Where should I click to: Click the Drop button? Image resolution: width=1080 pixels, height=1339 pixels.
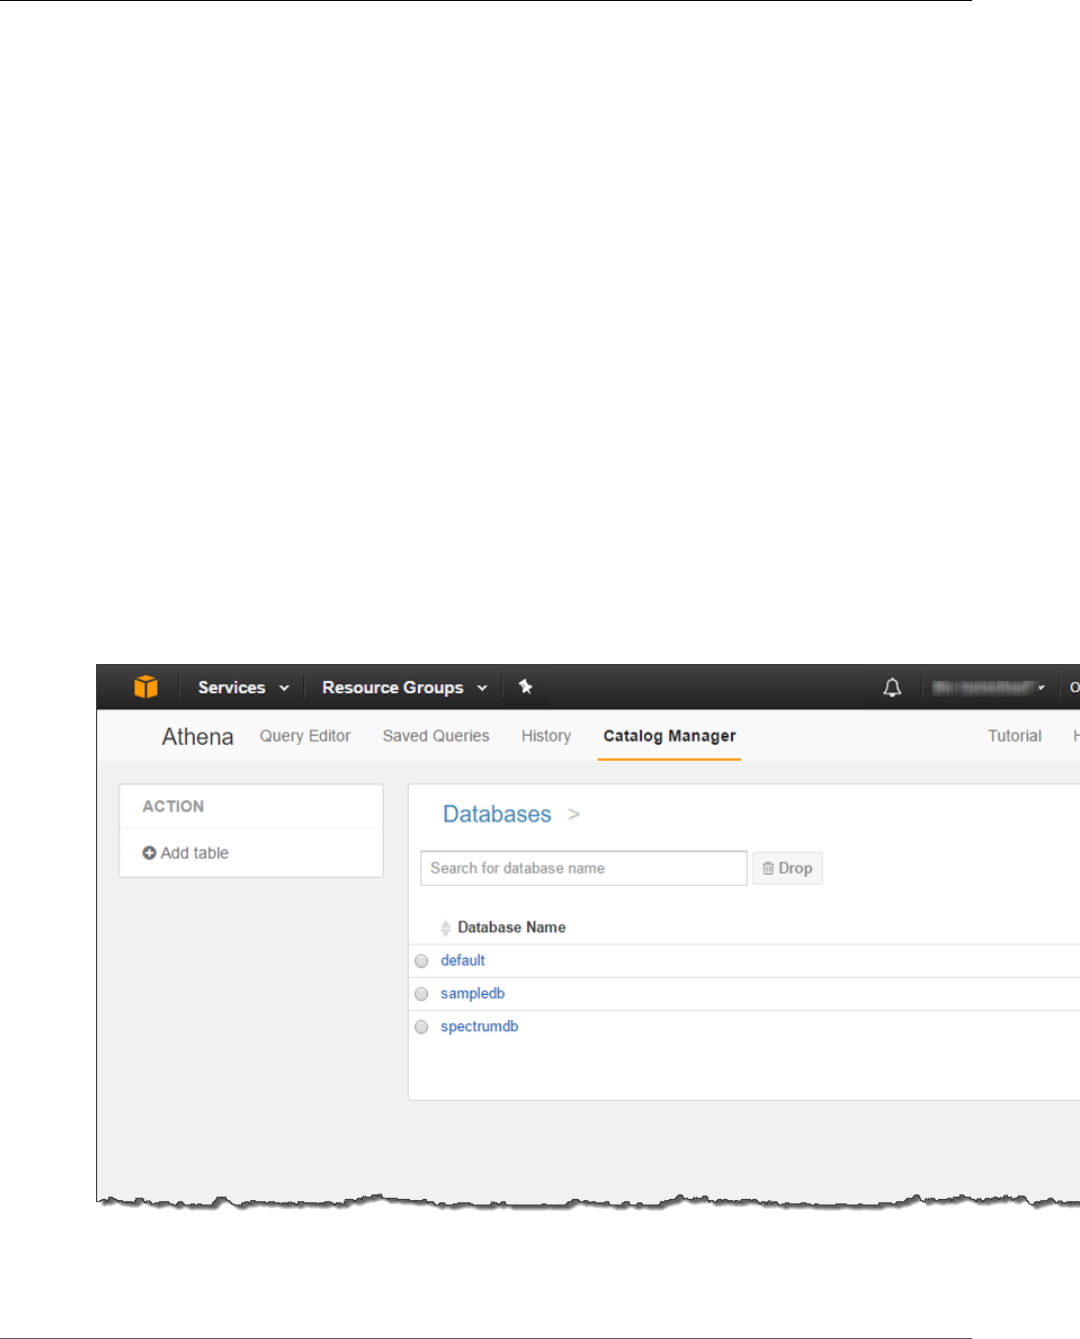click(787, 868)
